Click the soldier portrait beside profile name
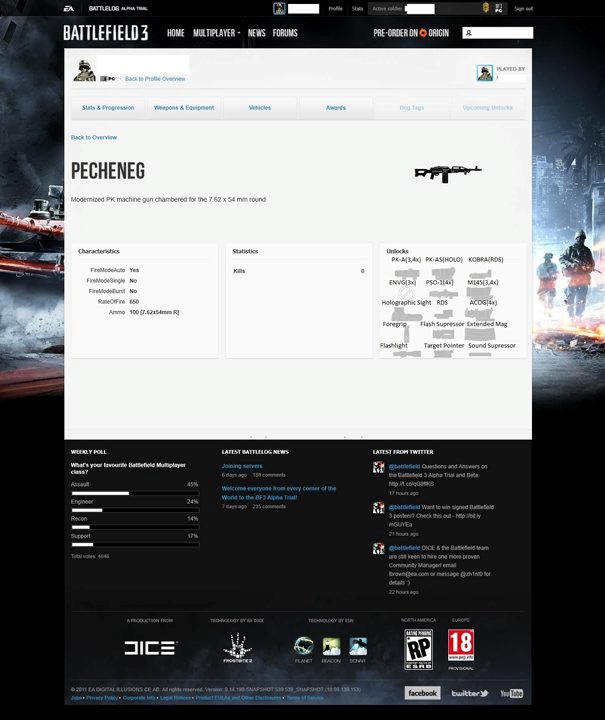 pos(85,70)
